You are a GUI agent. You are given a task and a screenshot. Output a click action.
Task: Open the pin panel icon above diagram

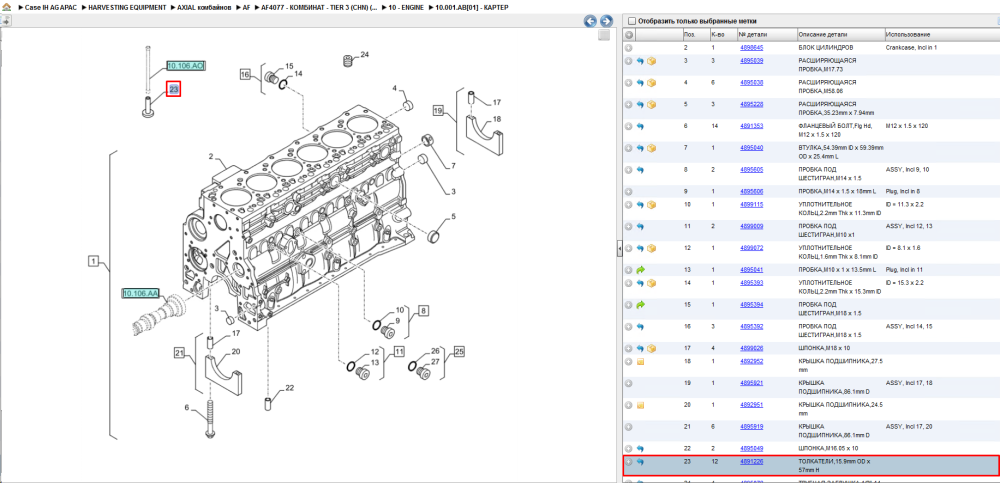click(x=5, y=20)
